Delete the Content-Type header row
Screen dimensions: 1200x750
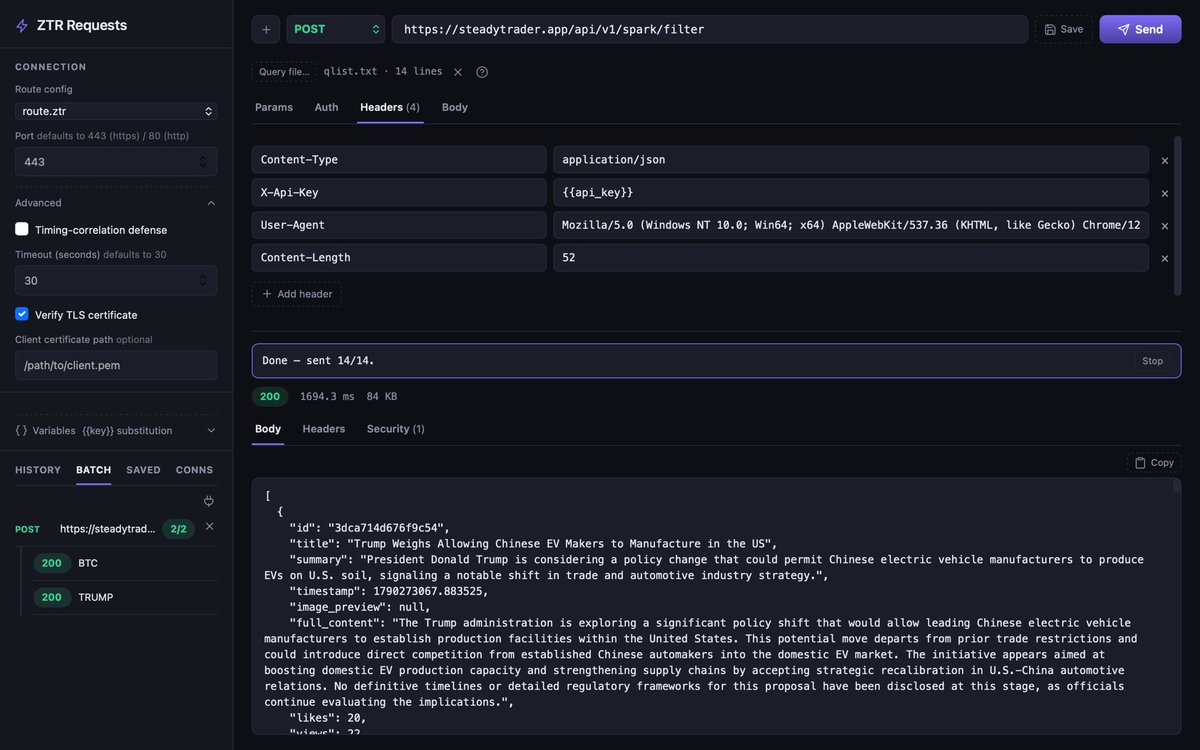(1164, 160)
